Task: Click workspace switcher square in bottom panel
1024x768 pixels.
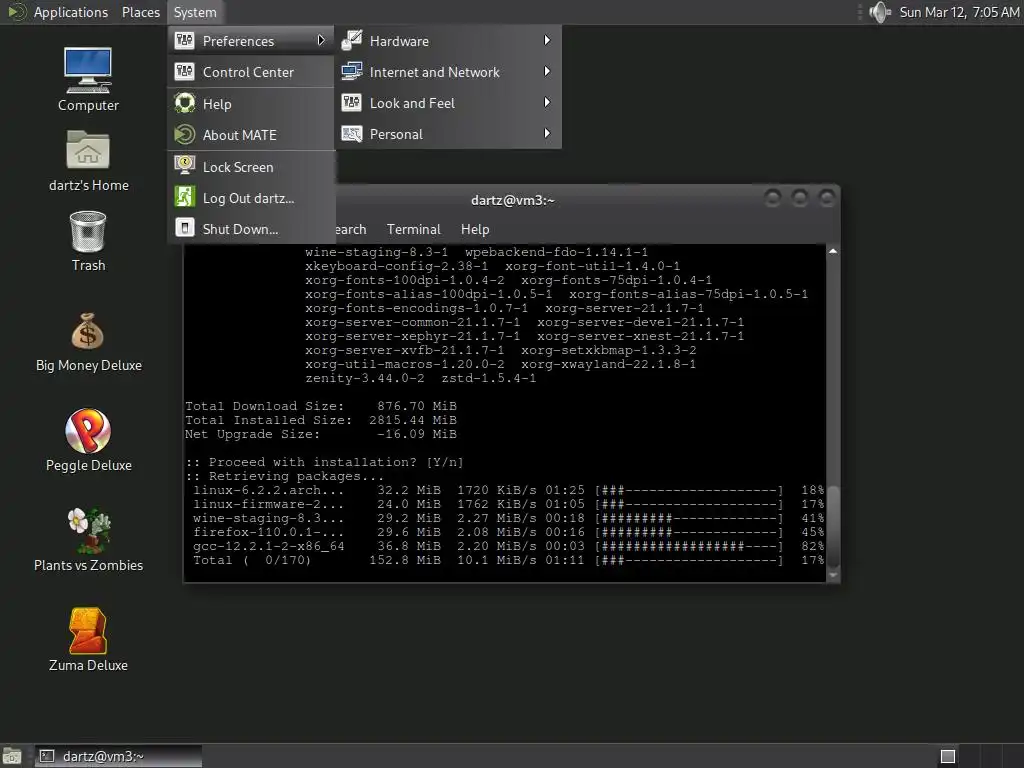Action: pyautogui.click(x=948, y=756)
